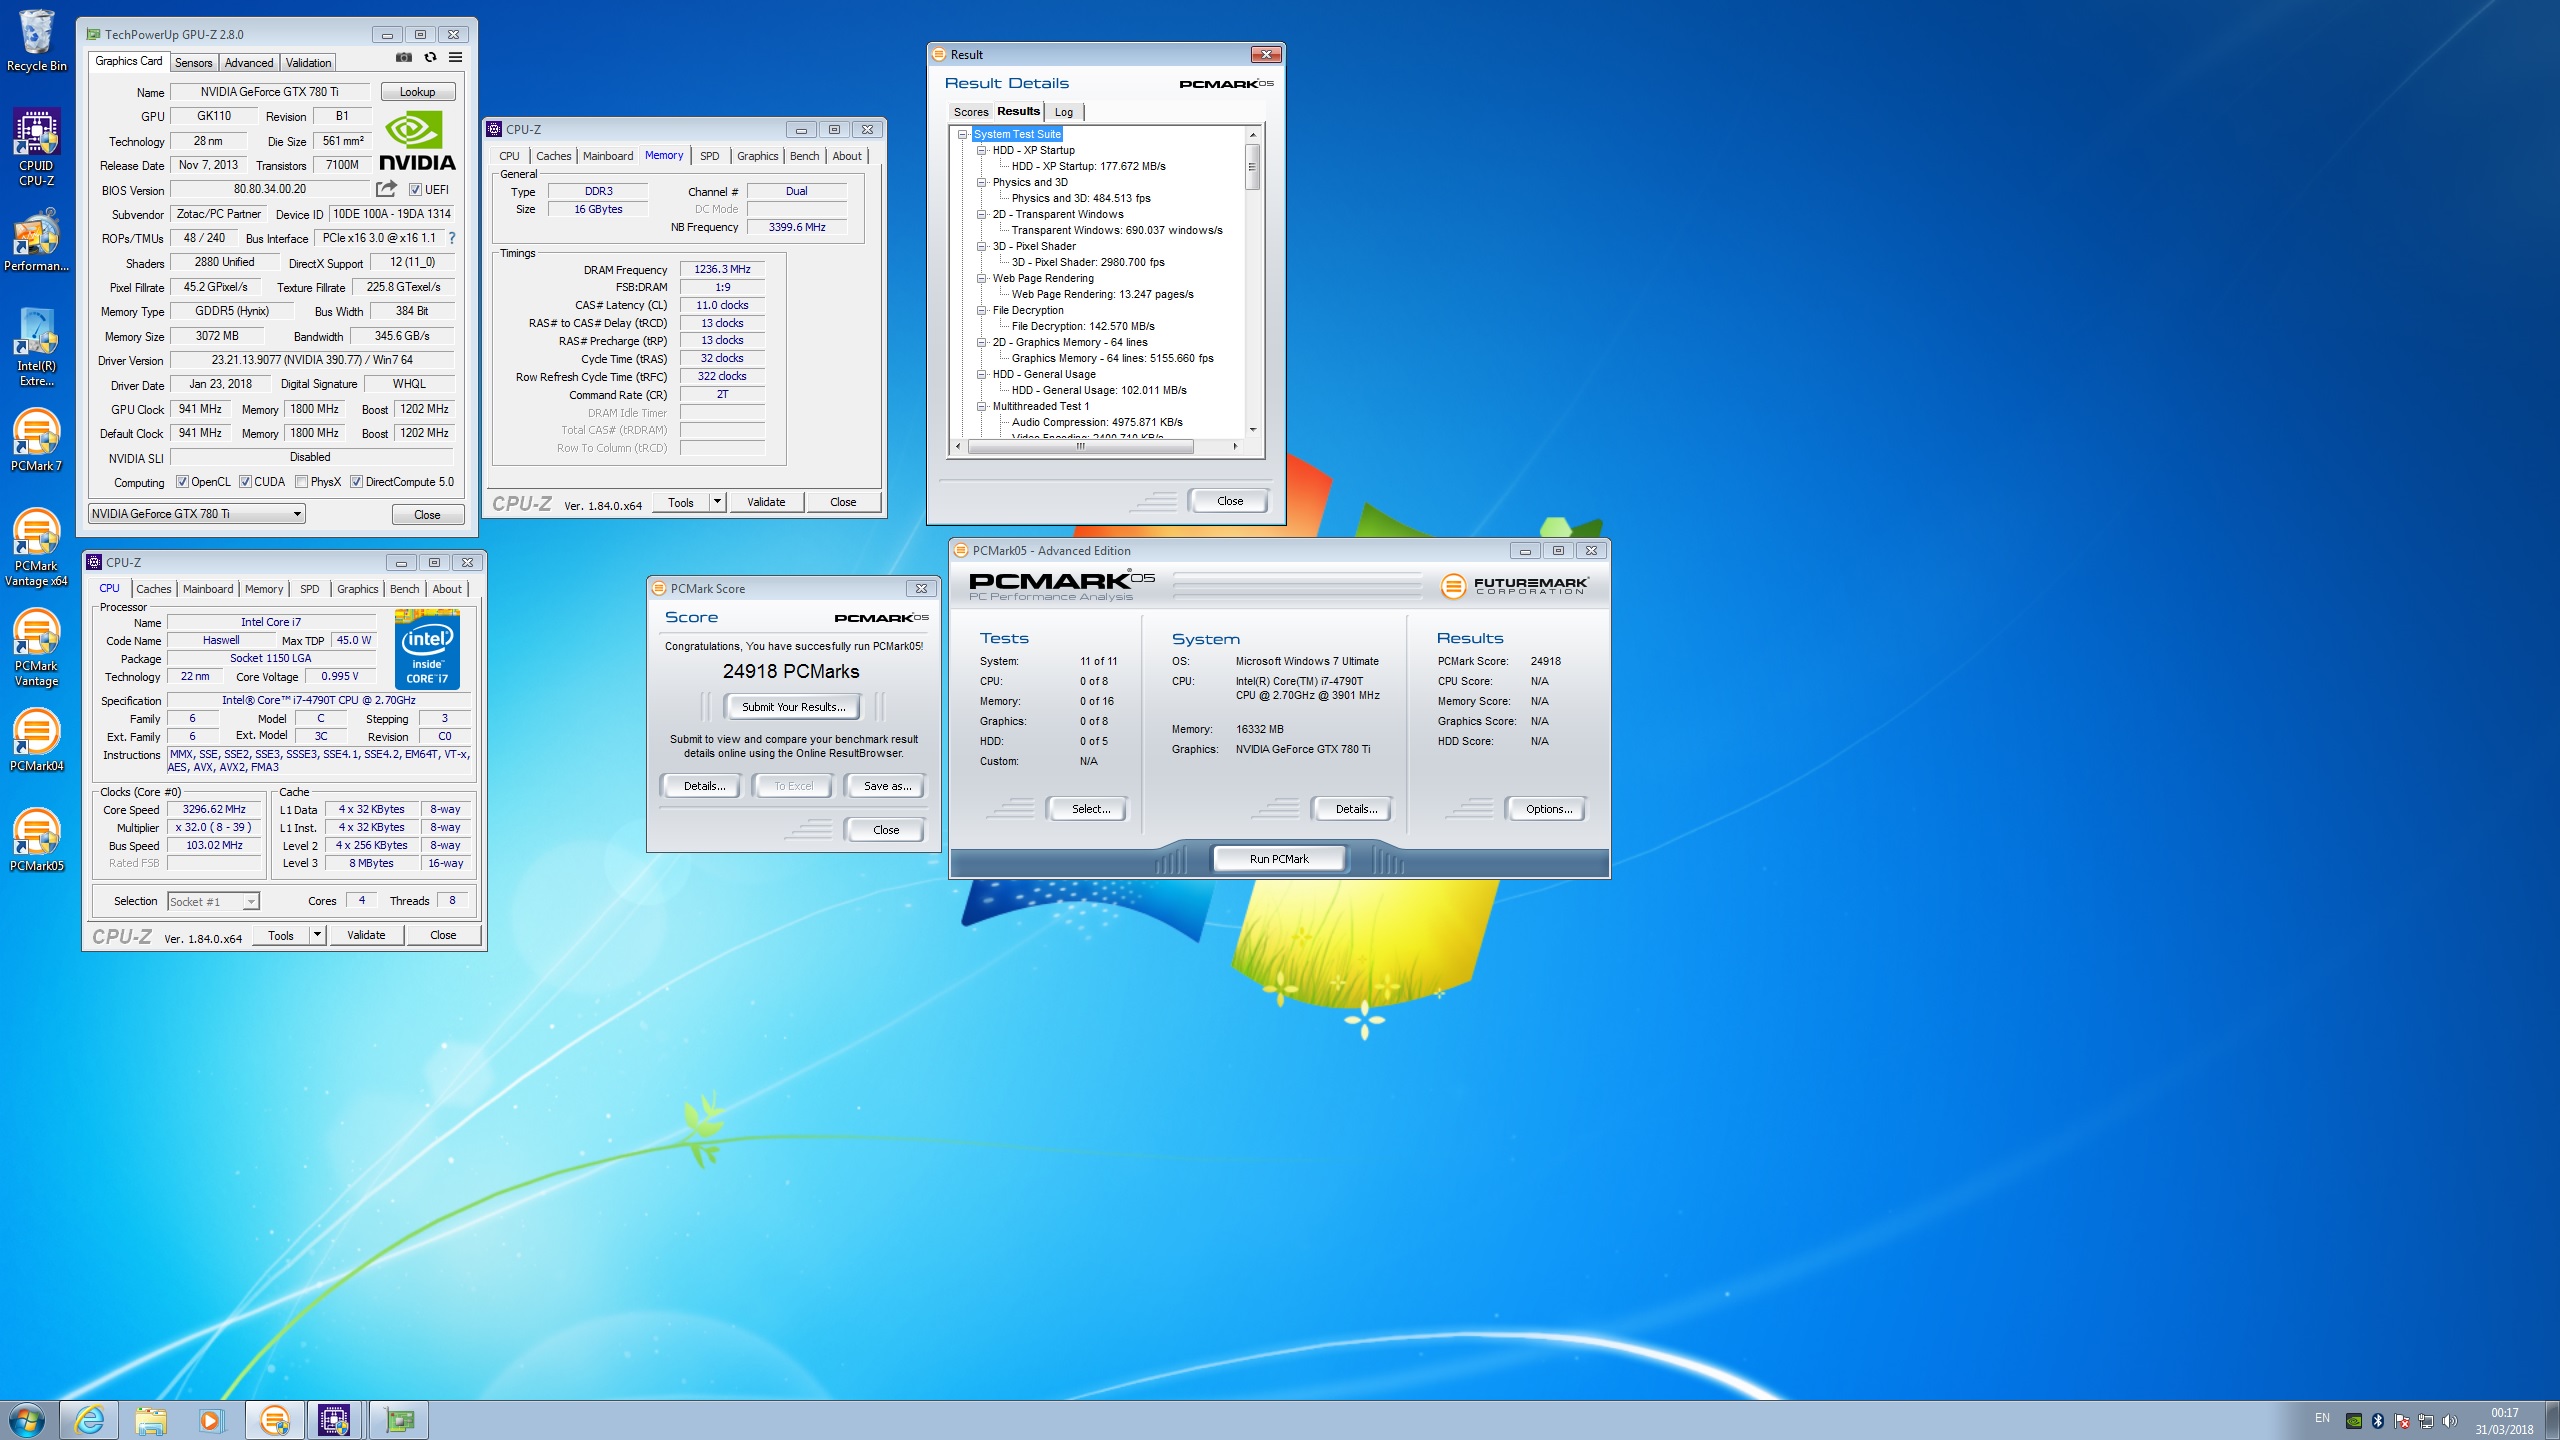The height and width of the screenshot is (1440, 2560).
Task: Collapse the Web Page Rendering node
Action: pyautogui.click(x=982, y=278)
